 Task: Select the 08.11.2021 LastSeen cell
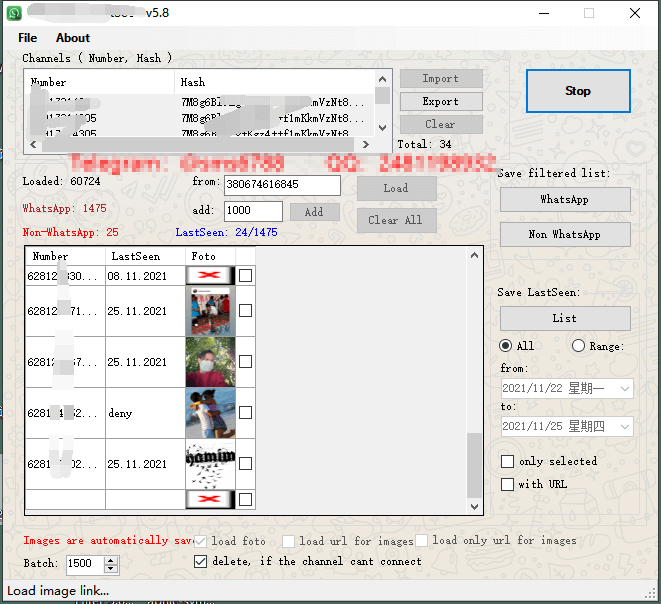pos(145,276)
